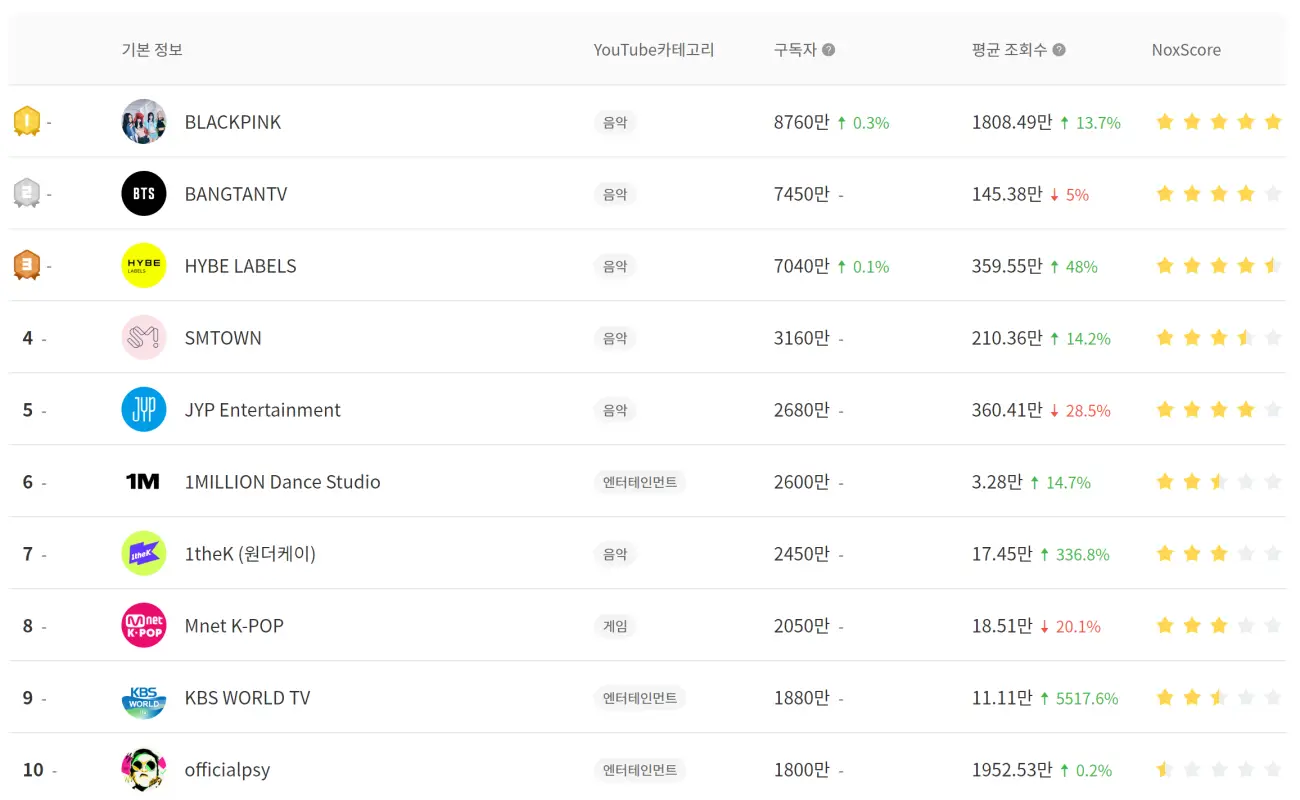
Task: Click the 평균 조회수 column header
Action: 1009,50
